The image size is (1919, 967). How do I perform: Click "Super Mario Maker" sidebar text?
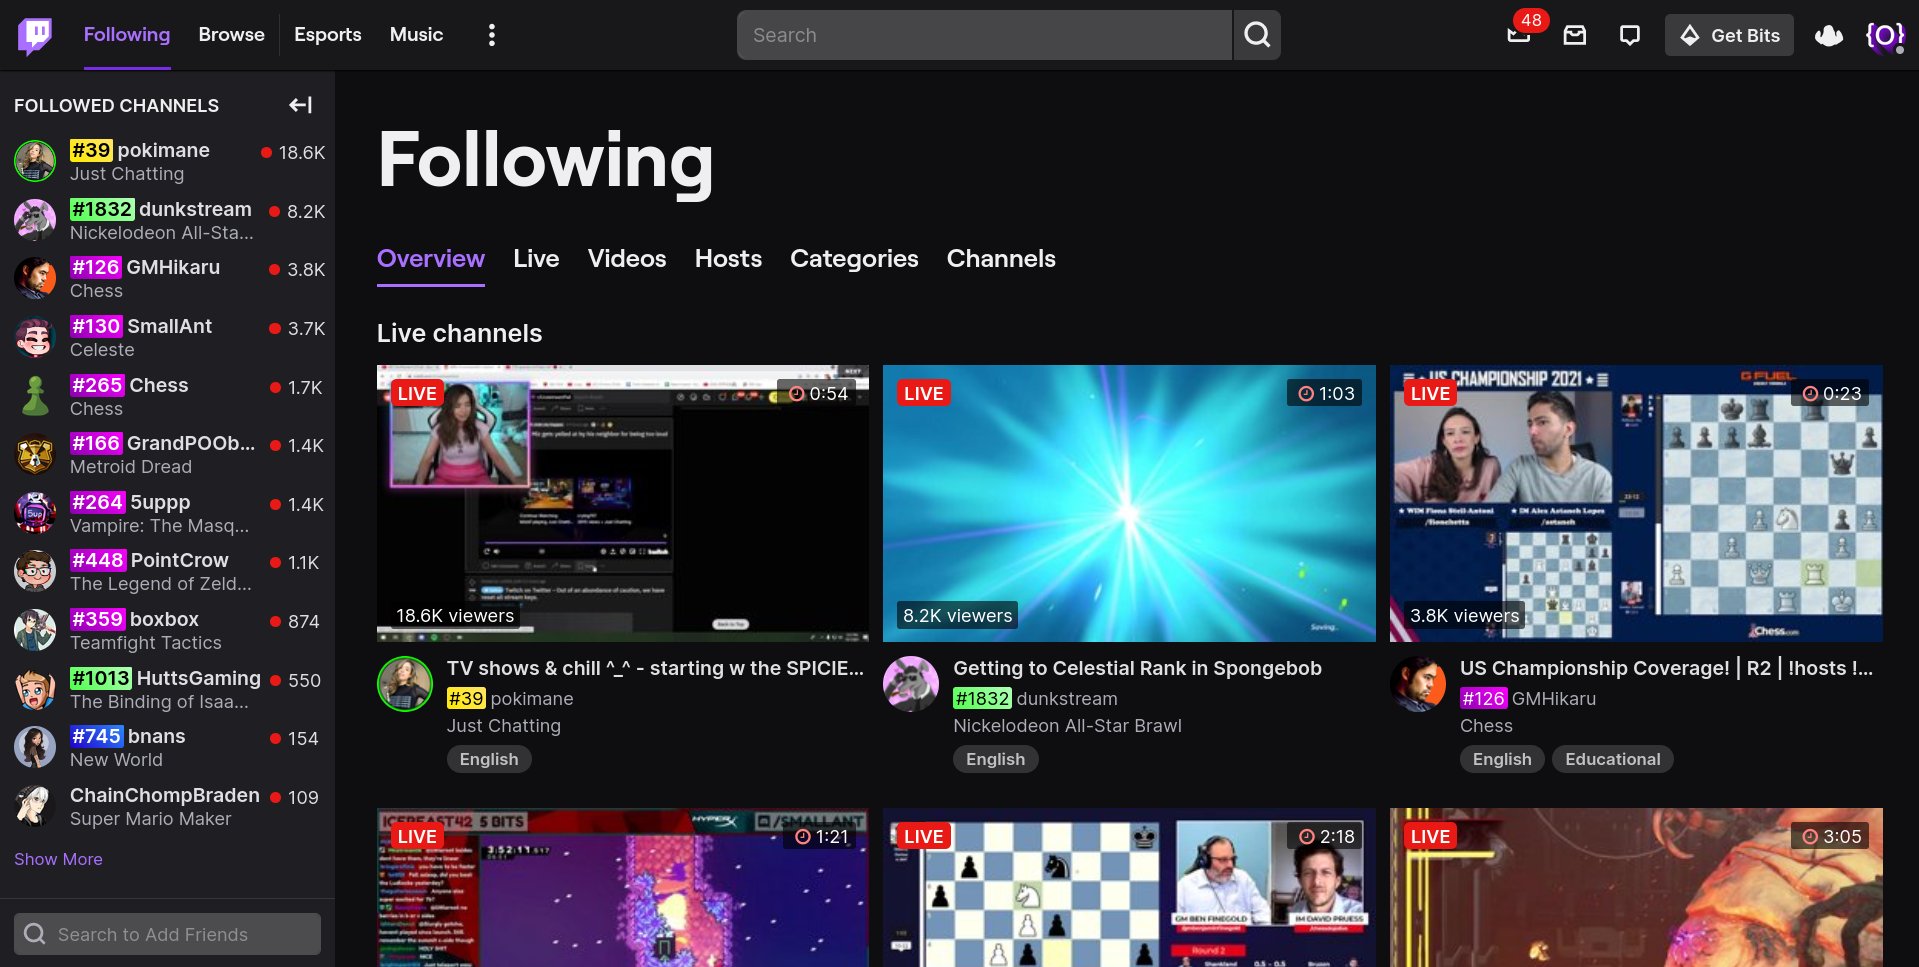click(x=150, y=819)
